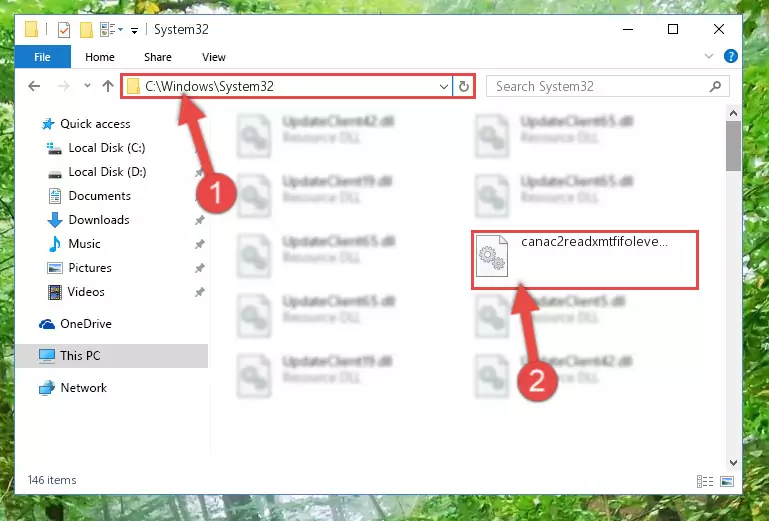Viewport: 769px width, 521px height.
Task: Open the Customize Quick Access Toolbar dropdown
Action: (x=134, y=30)
